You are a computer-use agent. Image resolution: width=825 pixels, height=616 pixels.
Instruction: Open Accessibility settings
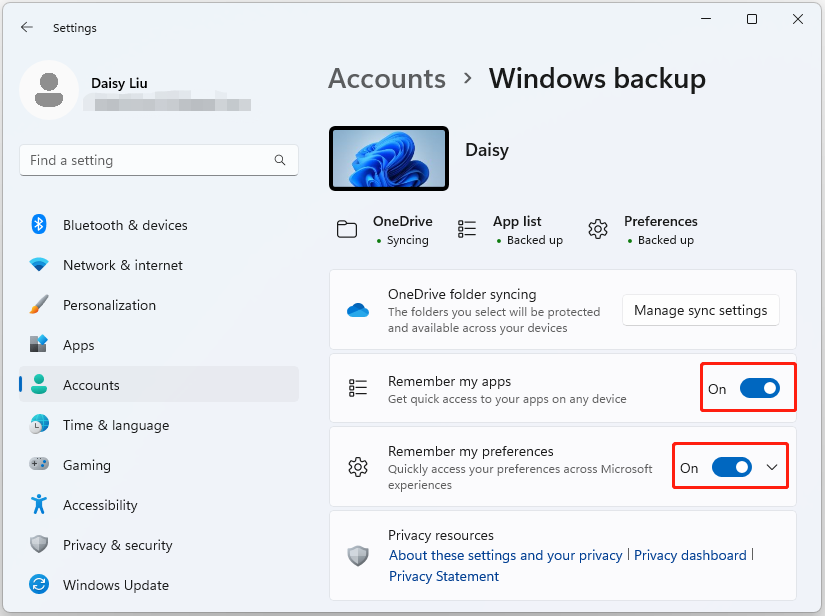point(159,504)
